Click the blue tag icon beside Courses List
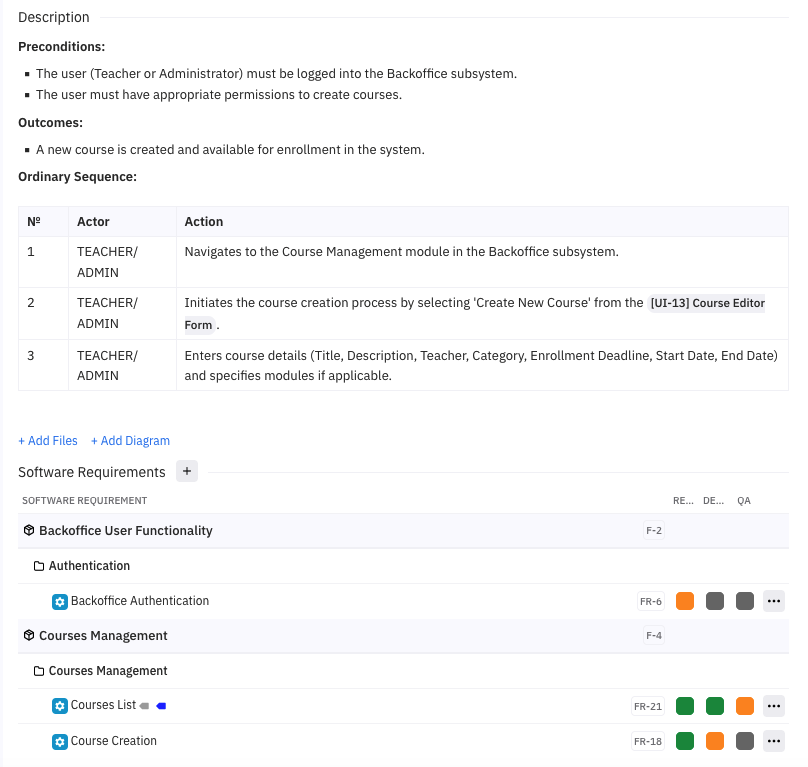This screenshot has width=808, height=767. coord(161,706)
